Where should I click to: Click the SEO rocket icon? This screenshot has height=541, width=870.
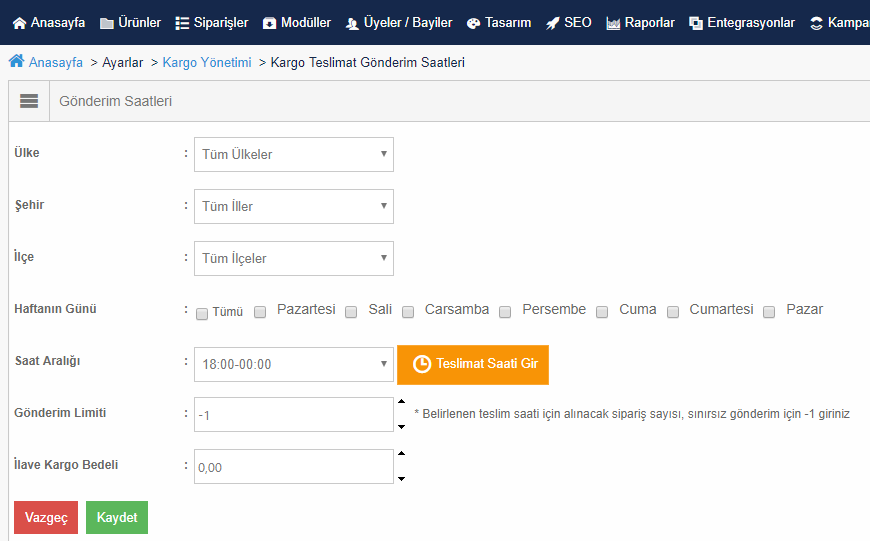553,23
